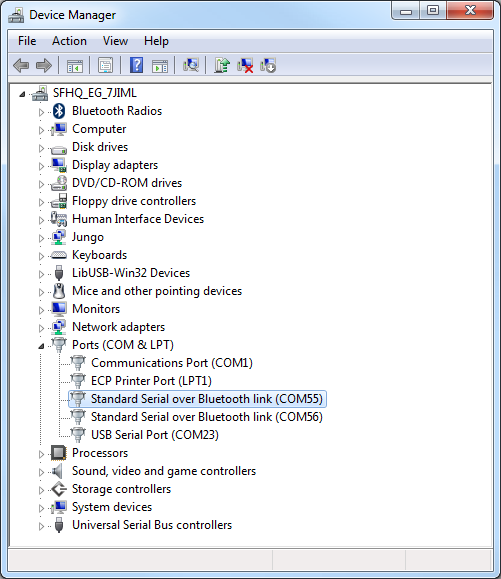Select the SFHQ_EG_7JIML computer name
The height and width of the screenshot is (579, 501).
95,93
